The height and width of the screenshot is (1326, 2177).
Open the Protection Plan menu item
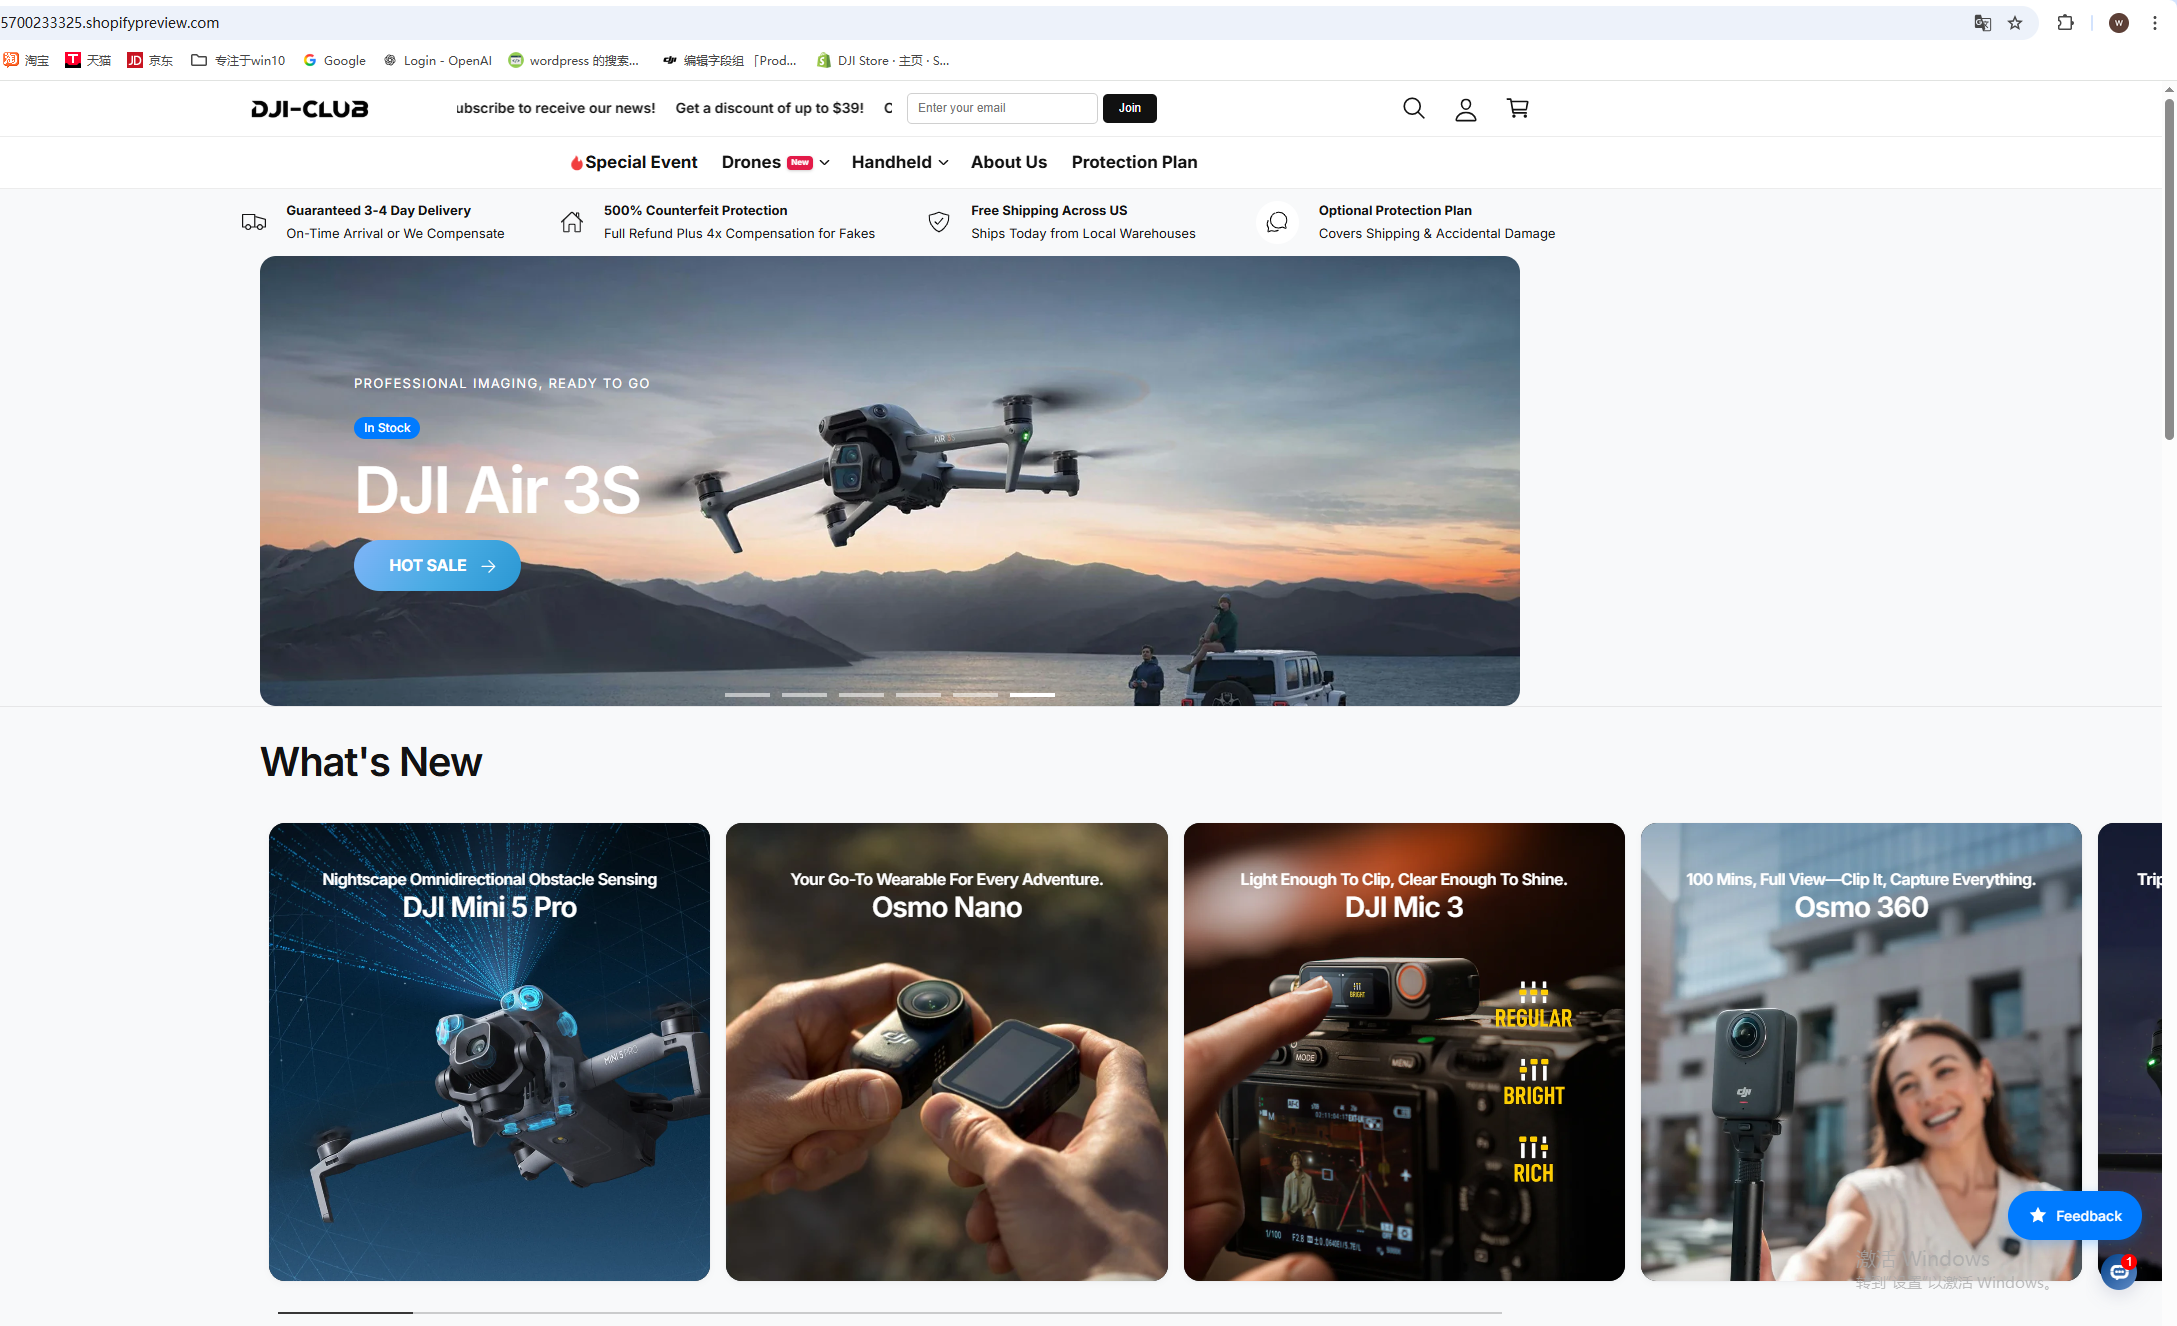[x=1134, y=162]
